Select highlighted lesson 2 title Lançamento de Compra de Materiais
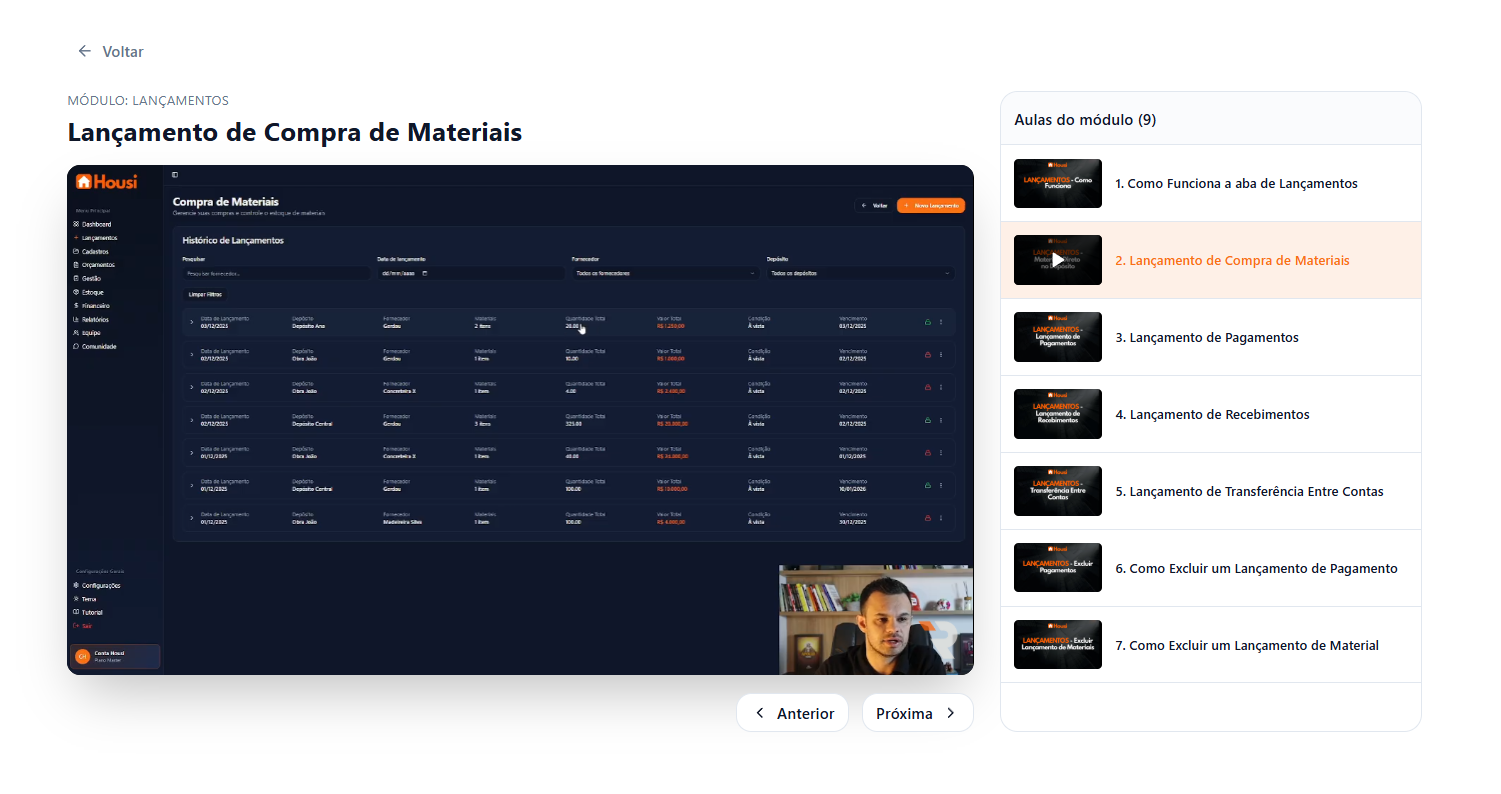 click(x=1232, y=261)
